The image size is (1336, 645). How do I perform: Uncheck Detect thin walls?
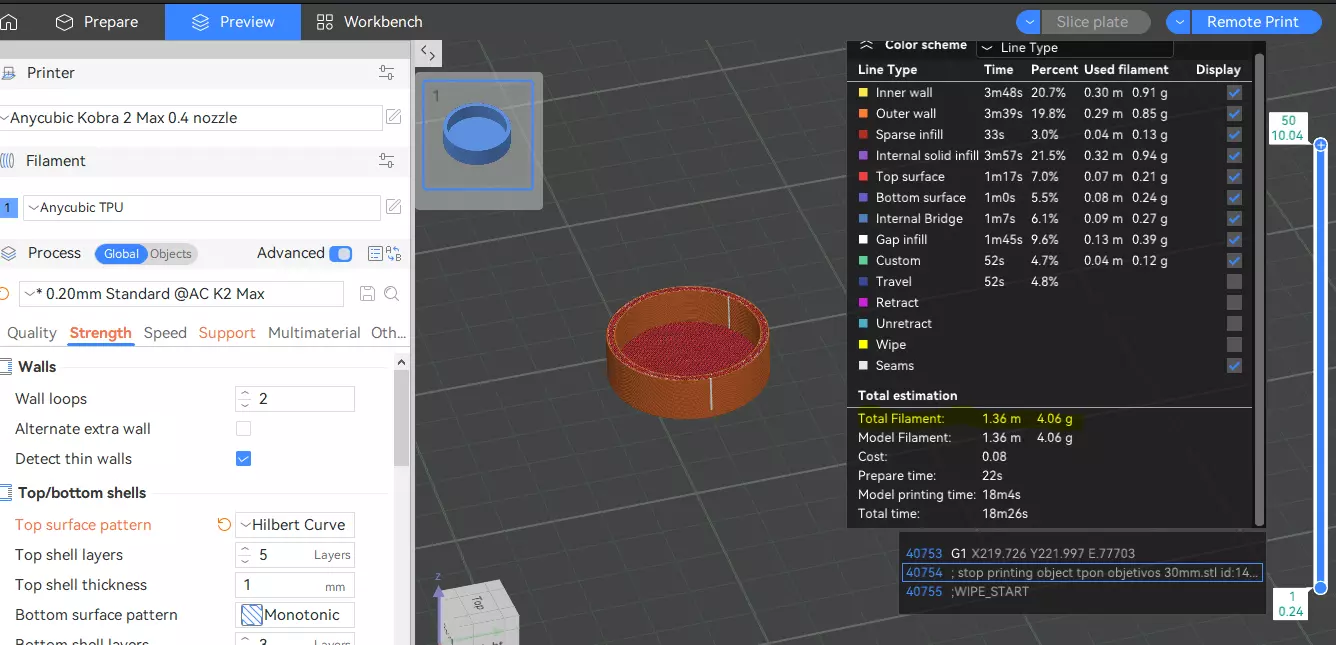click(243, 459)
